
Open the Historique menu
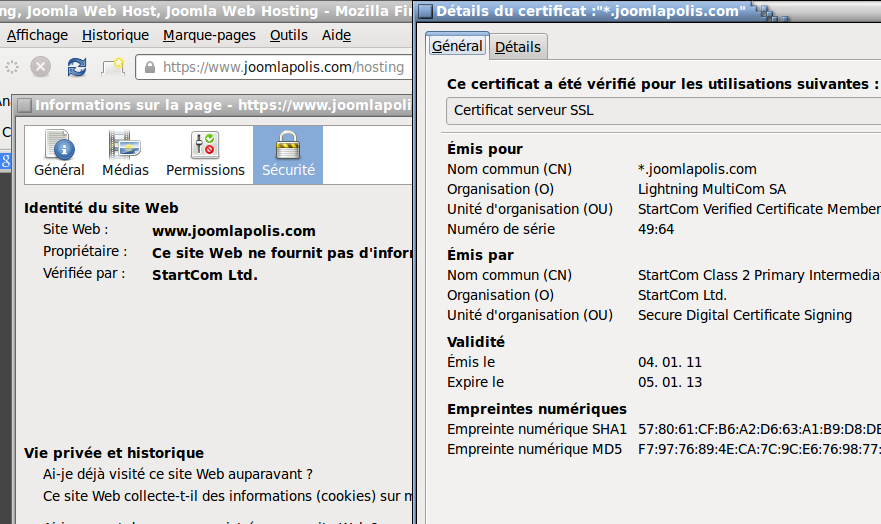[x=115, y=35]
